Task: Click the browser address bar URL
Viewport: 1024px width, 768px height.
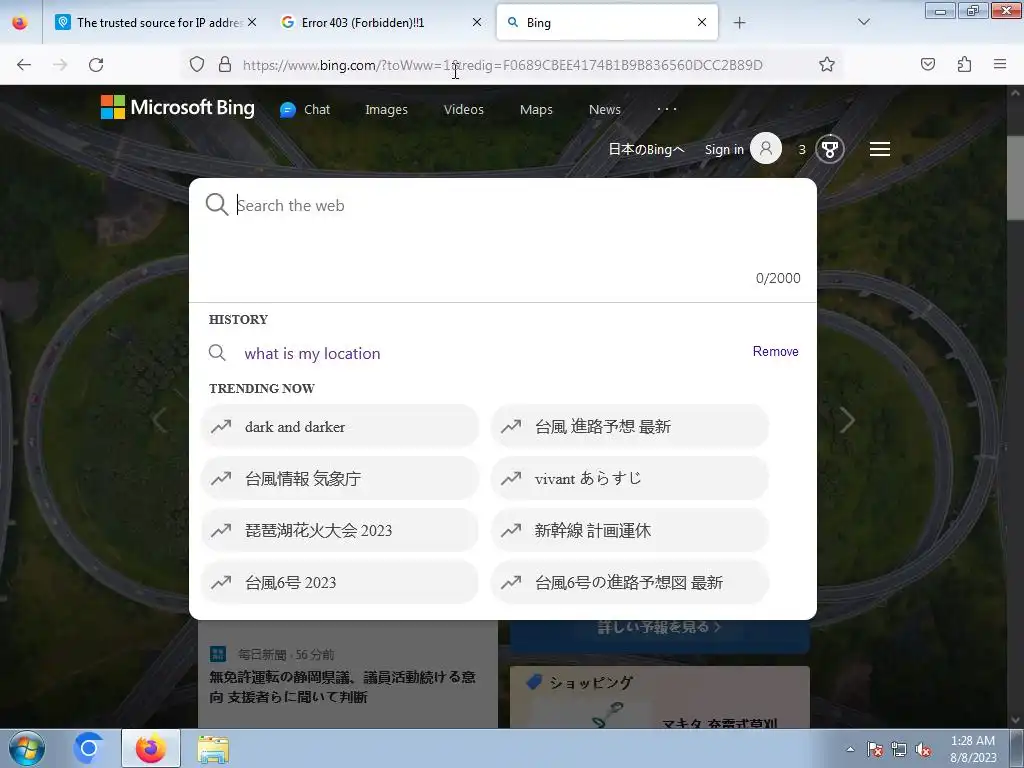Action: 502,65
